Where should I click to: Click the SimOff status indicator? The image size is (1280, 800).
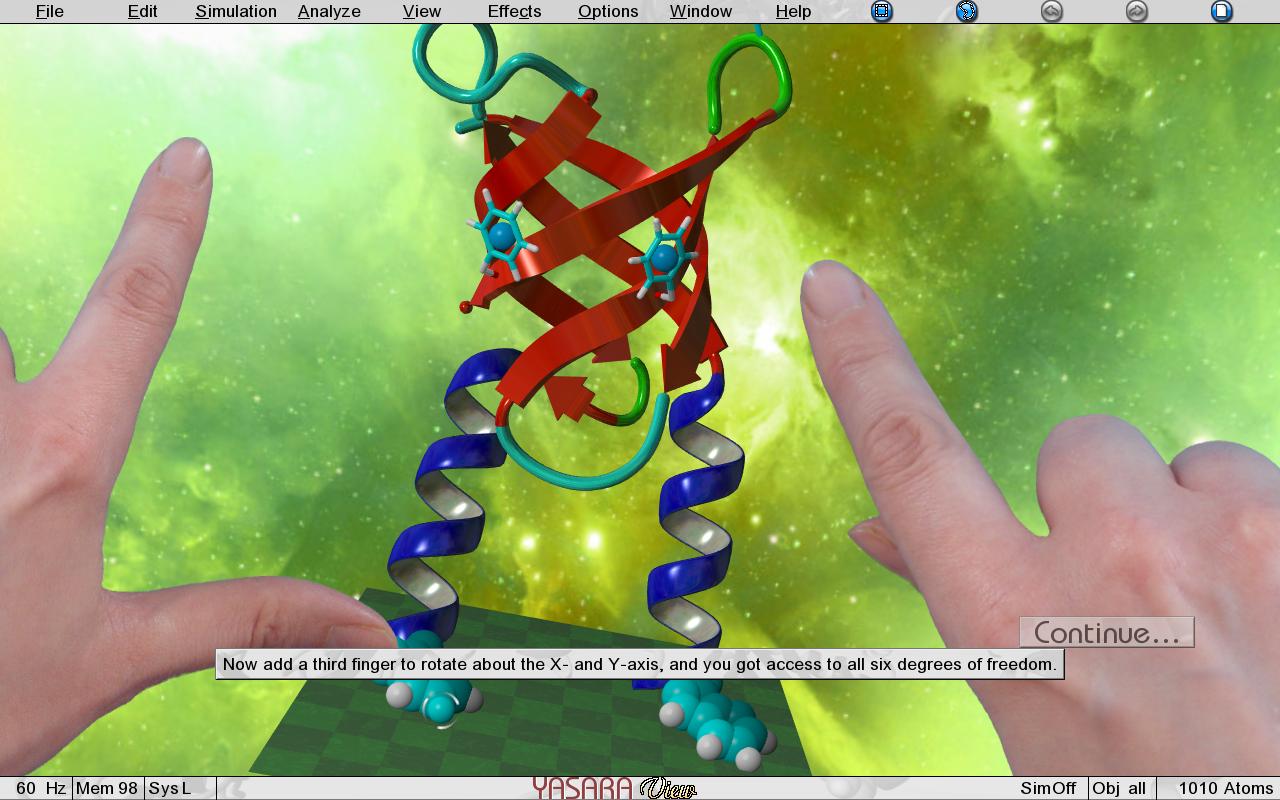tap(1048, 788)
